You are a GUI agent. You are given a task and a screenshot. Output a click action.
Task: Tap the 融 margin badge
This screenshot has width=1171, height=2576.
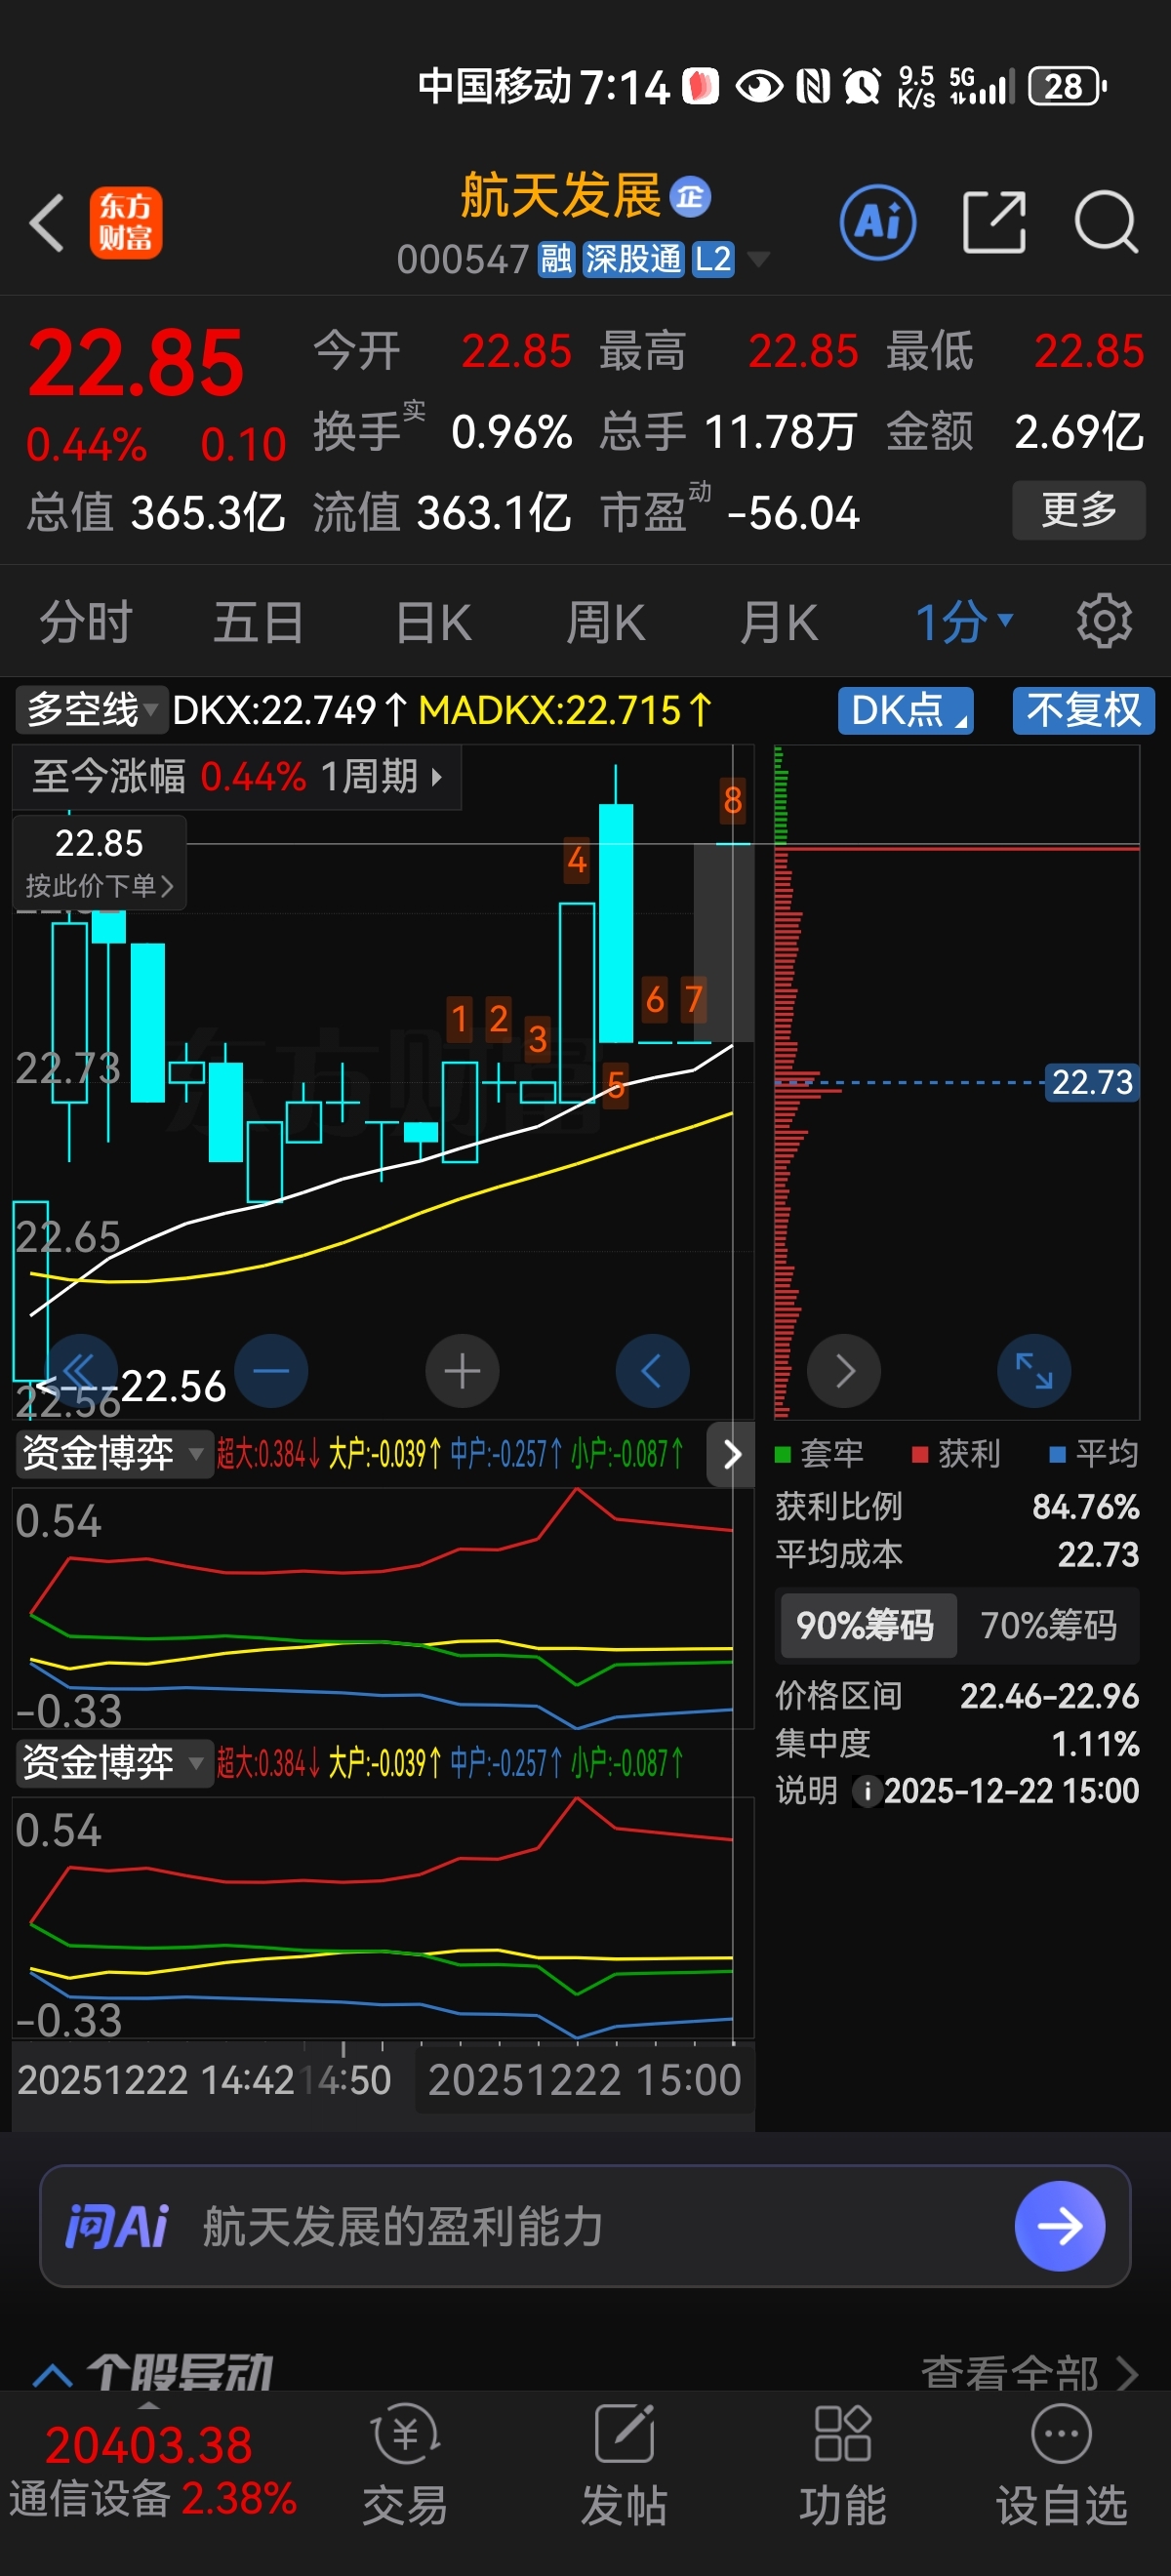556,259
